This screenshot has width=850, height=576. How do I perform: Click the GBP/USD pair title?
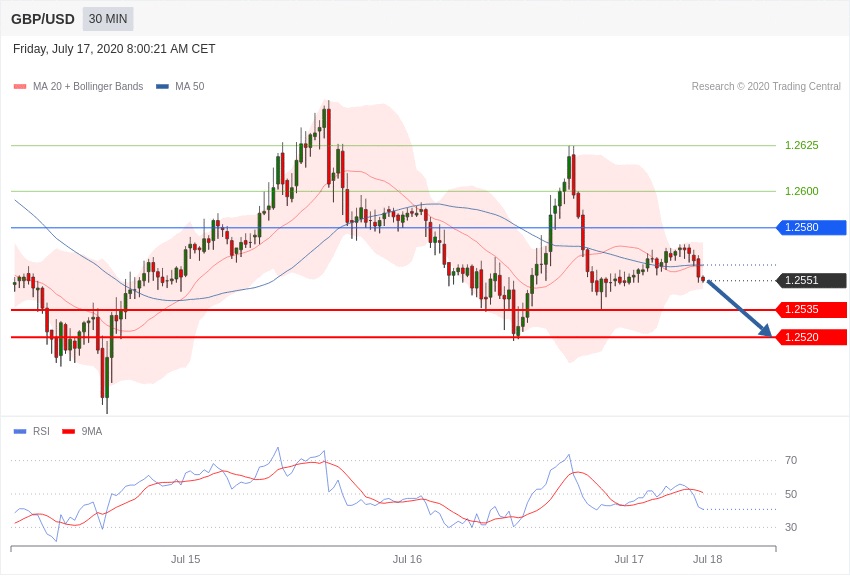point(42,19)
